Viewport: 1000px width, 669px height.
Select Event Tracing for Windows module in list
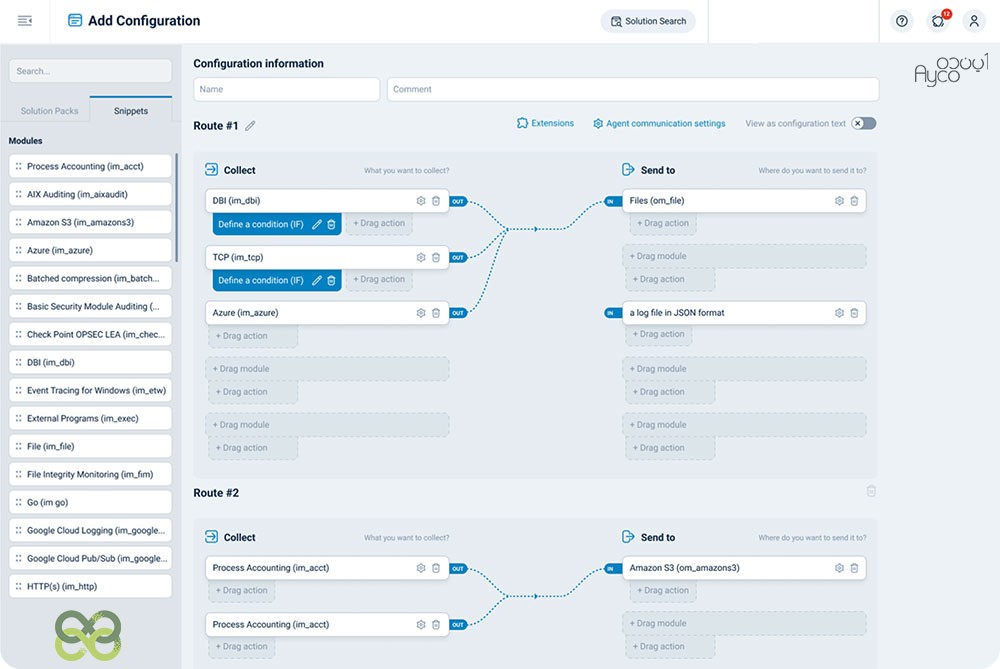pos(90,391)
